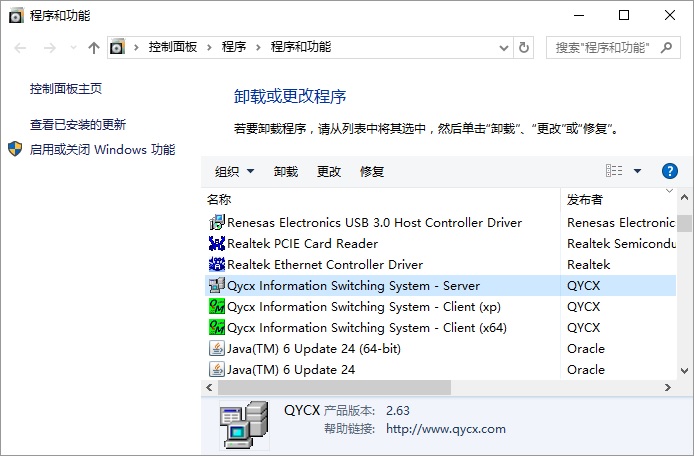Select the Realtek PCIE Card Reader icon

click(x=216, y=243)
